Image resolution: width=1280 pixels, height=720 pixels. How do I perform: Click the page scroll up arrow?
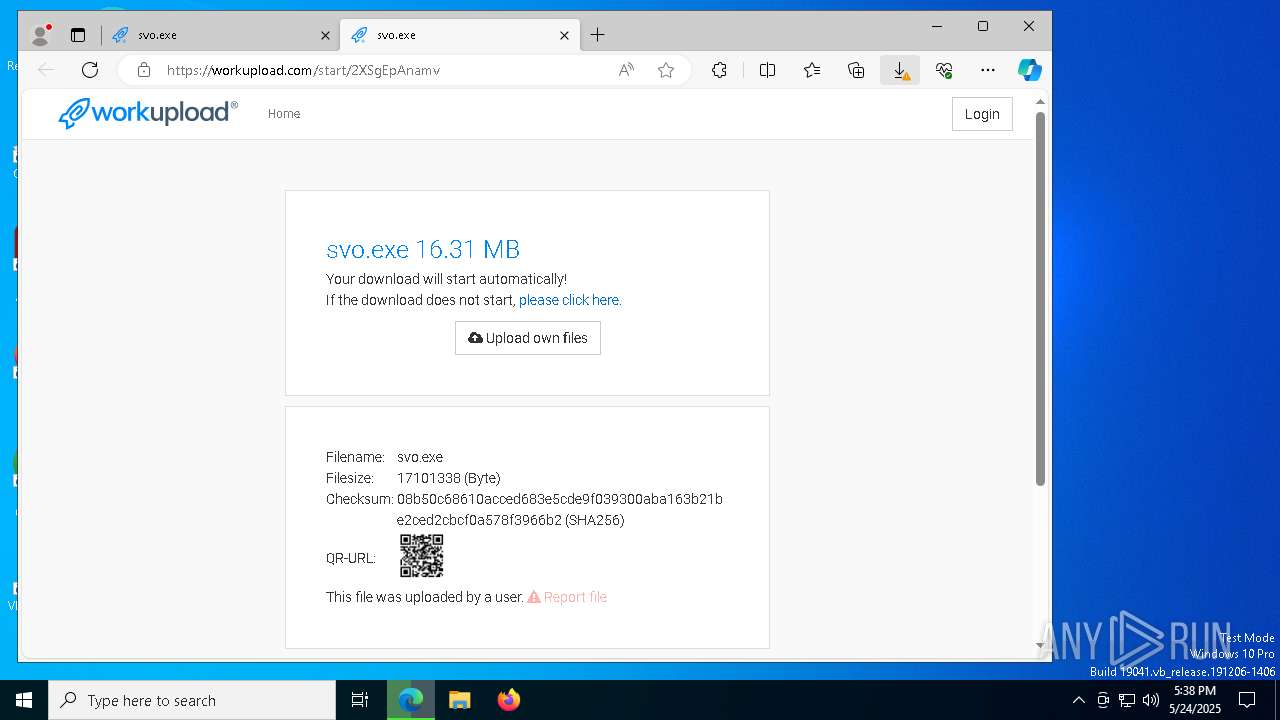pyautogui.click(x=1040, y=102)
